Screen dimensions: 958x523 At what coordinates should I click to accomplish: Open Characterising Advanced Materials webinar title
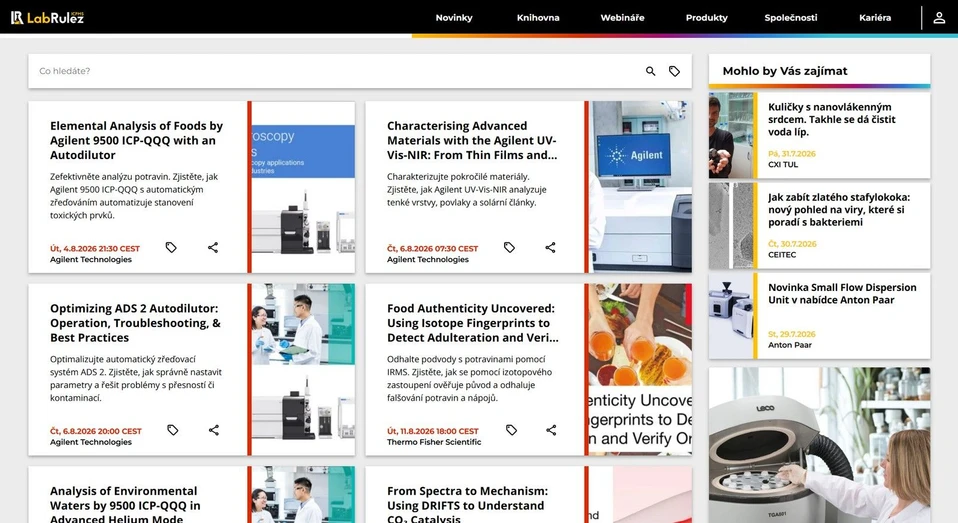[x=472, y=141]
